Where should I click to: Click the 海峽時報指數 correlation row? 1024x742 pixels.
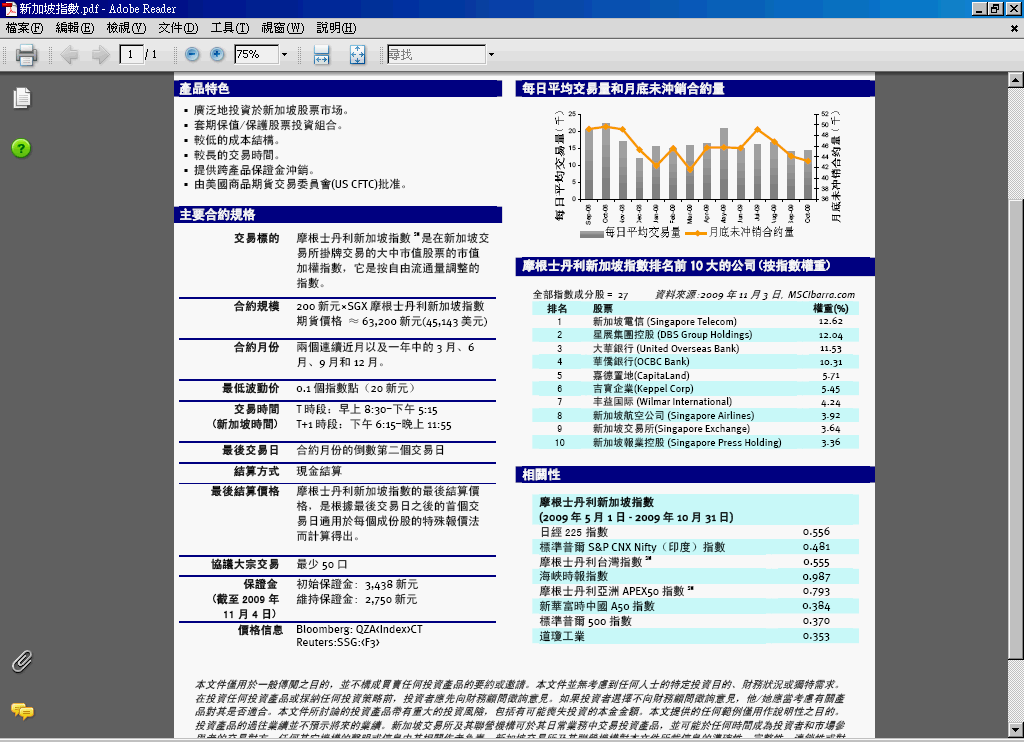click(696, 577)
